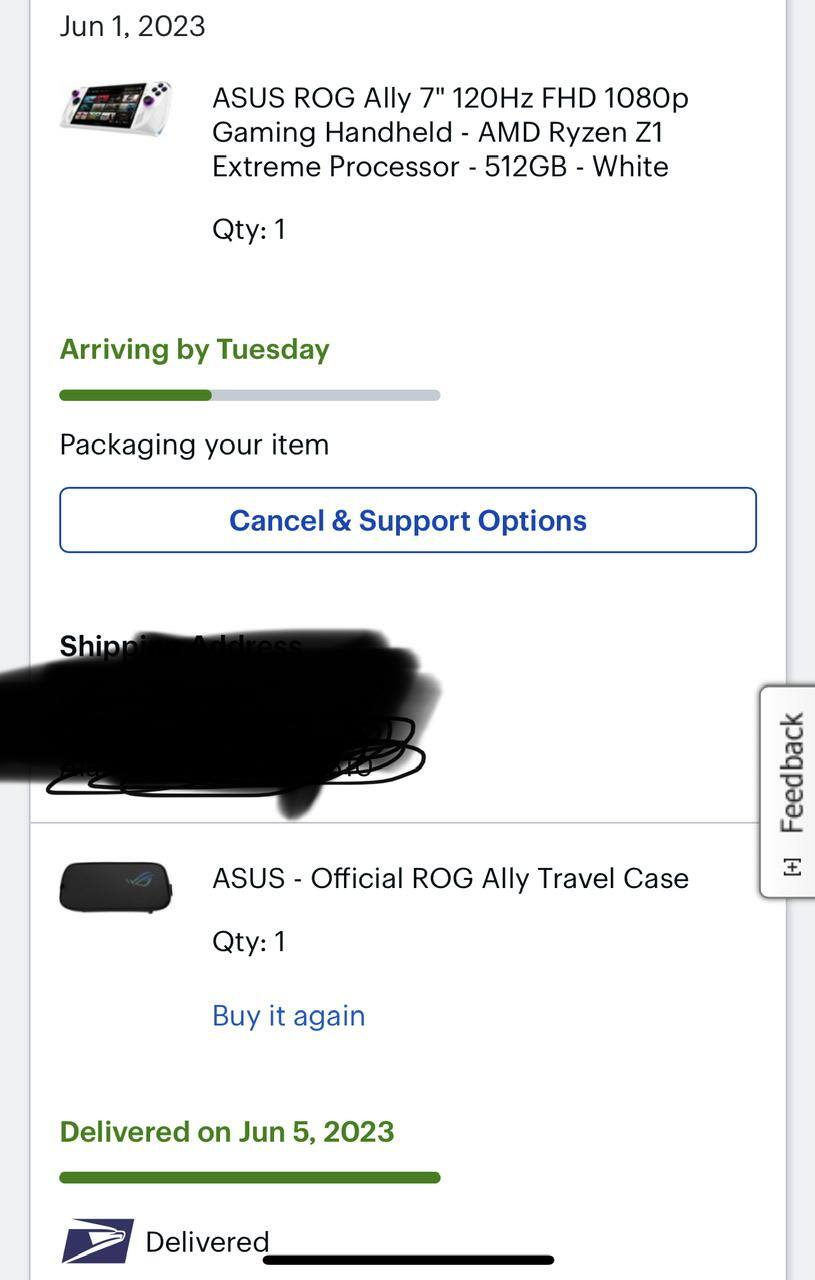The height and width of the screenshot is (1280, 815).
Task: Click the Packaging your item status text
Action: 194,444
